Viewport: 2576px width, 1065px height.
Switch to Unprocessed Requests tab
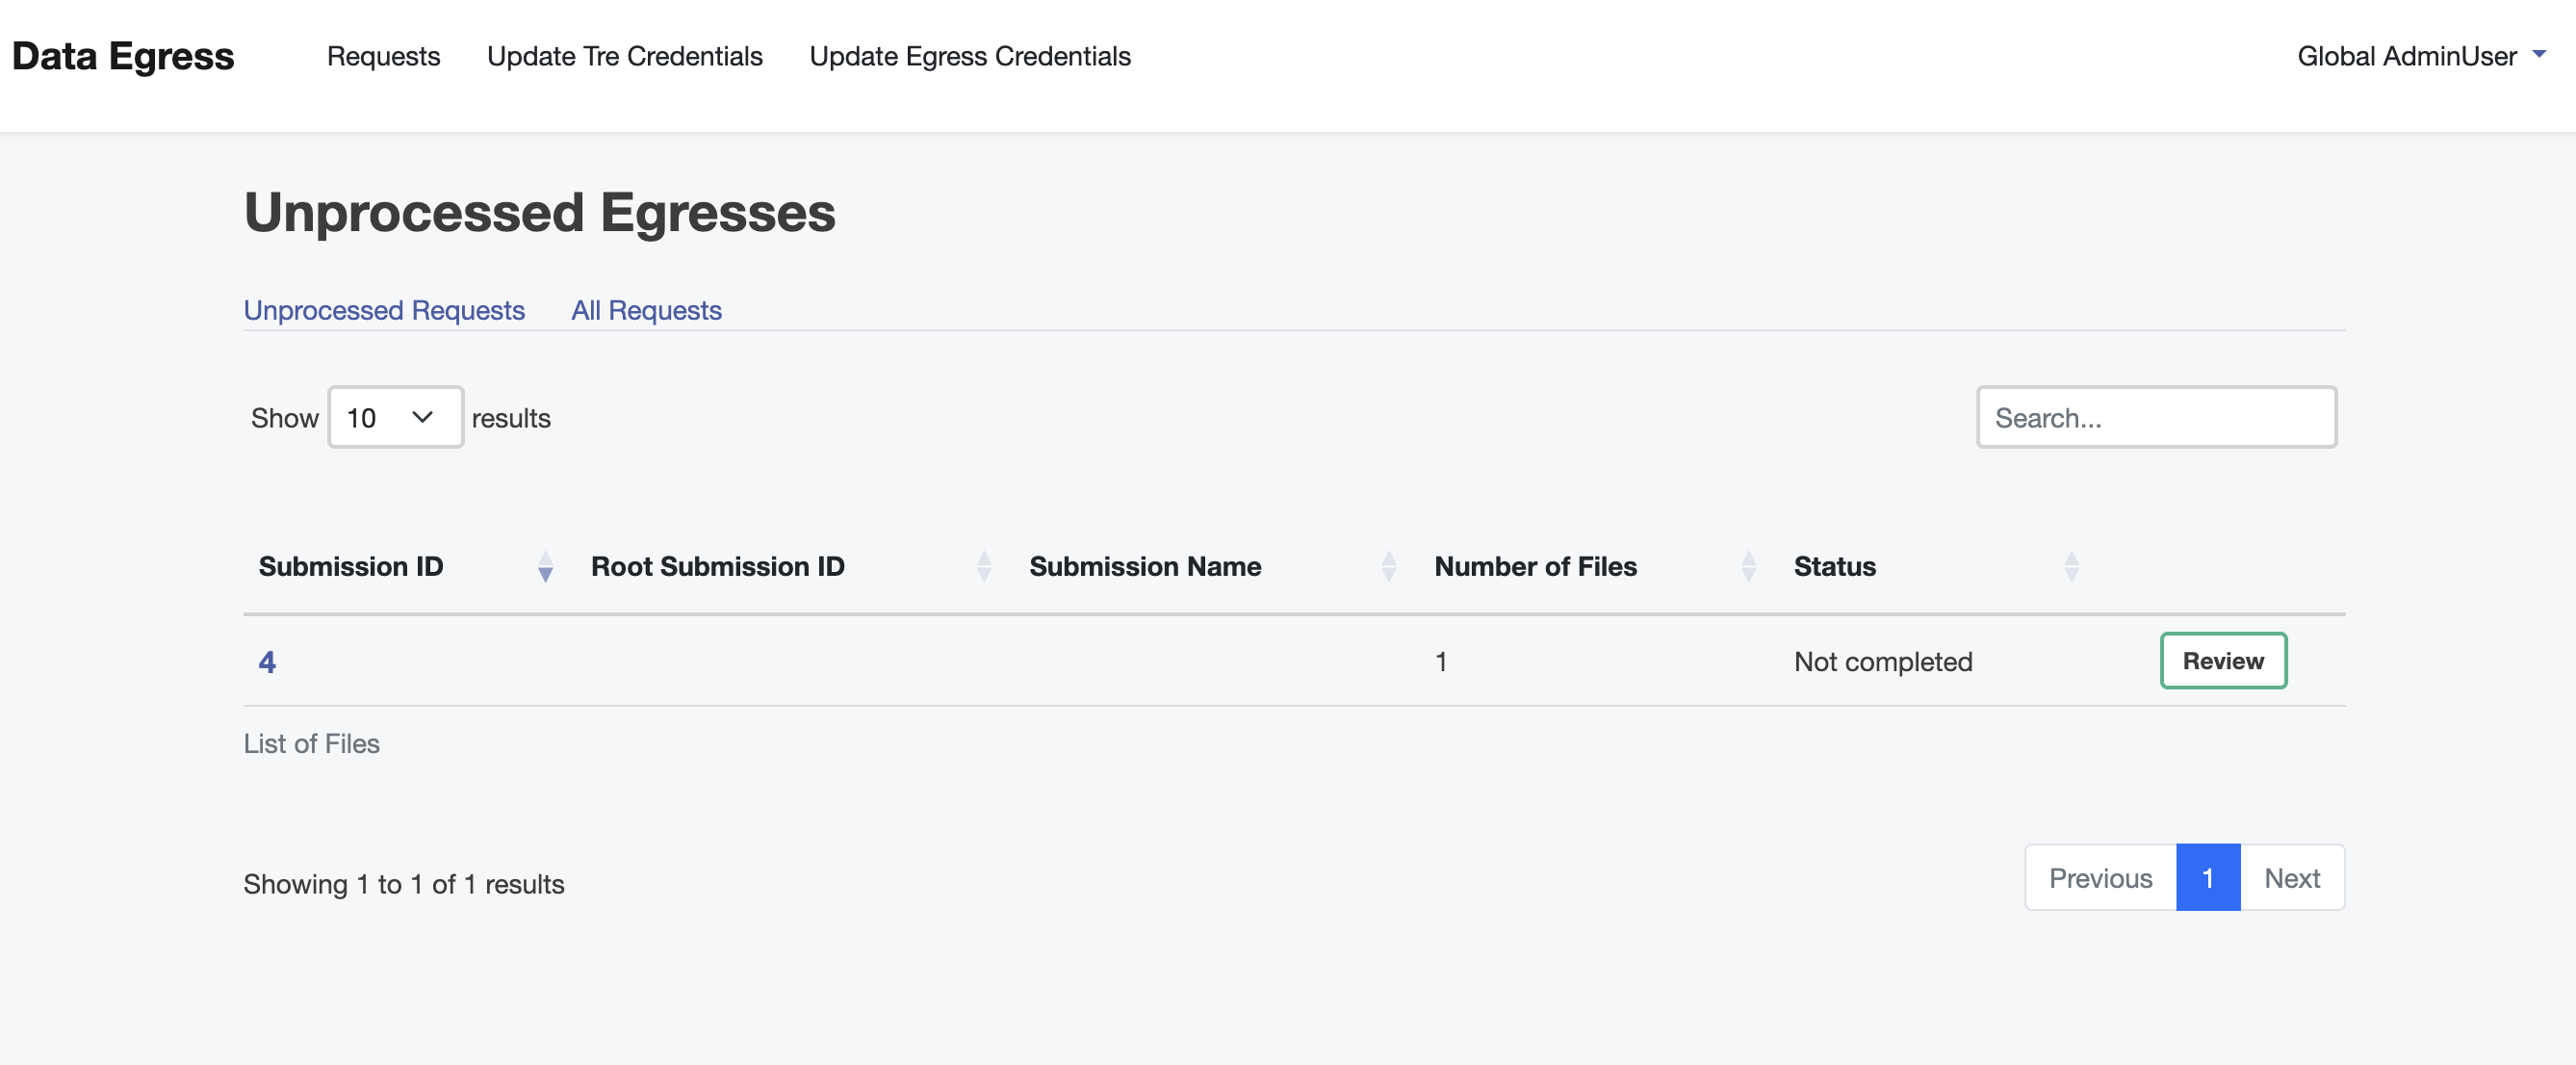[384, 310]
